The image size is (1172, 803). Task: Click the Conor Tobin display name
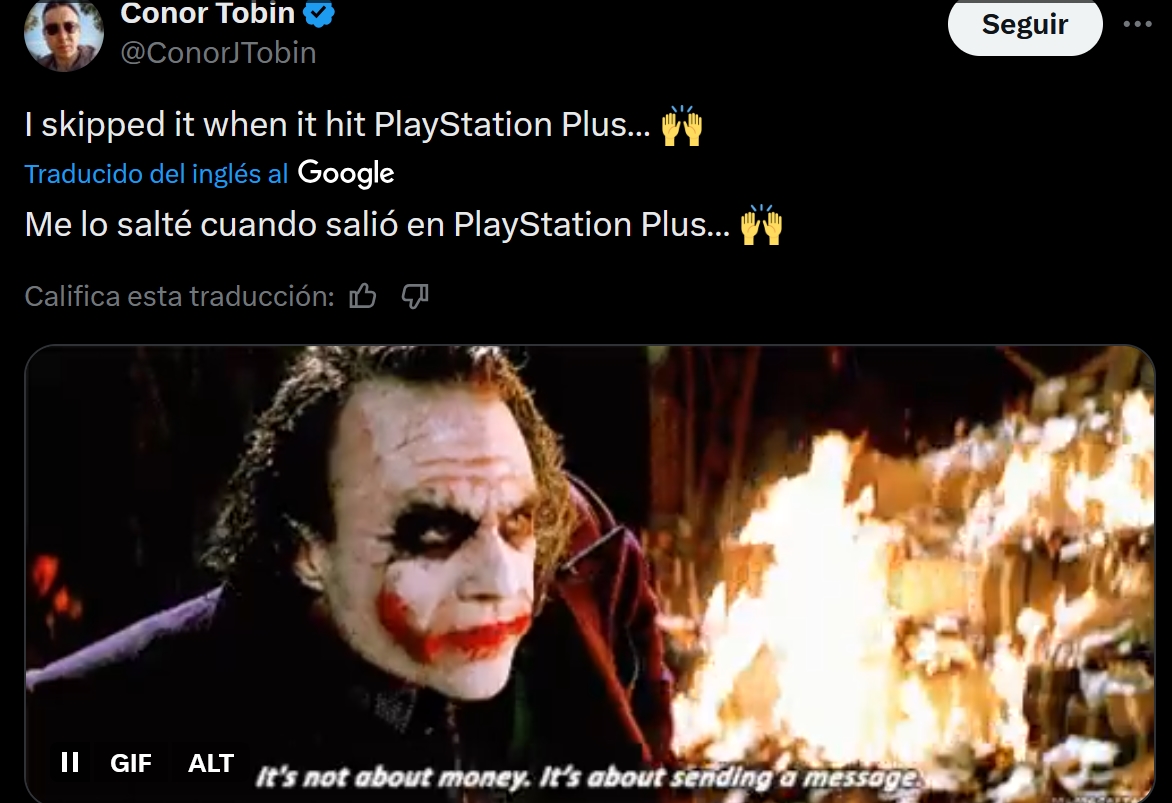click(207, 13)
